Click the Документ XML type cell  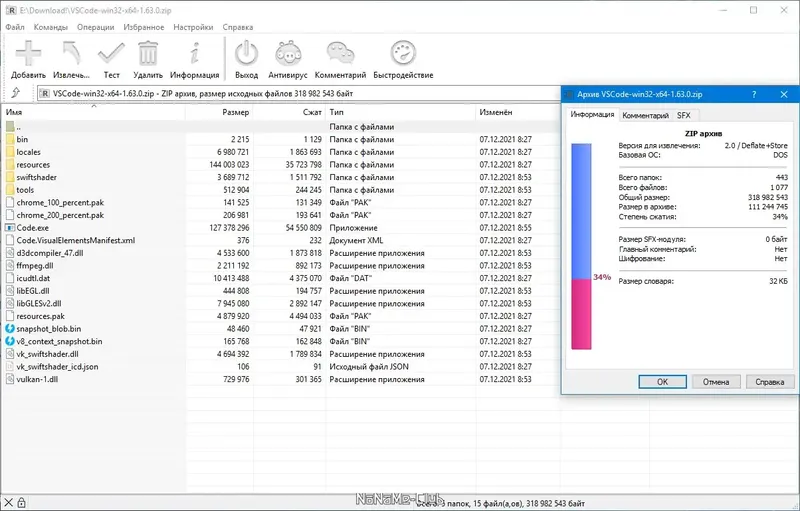(x=356, y=240)
